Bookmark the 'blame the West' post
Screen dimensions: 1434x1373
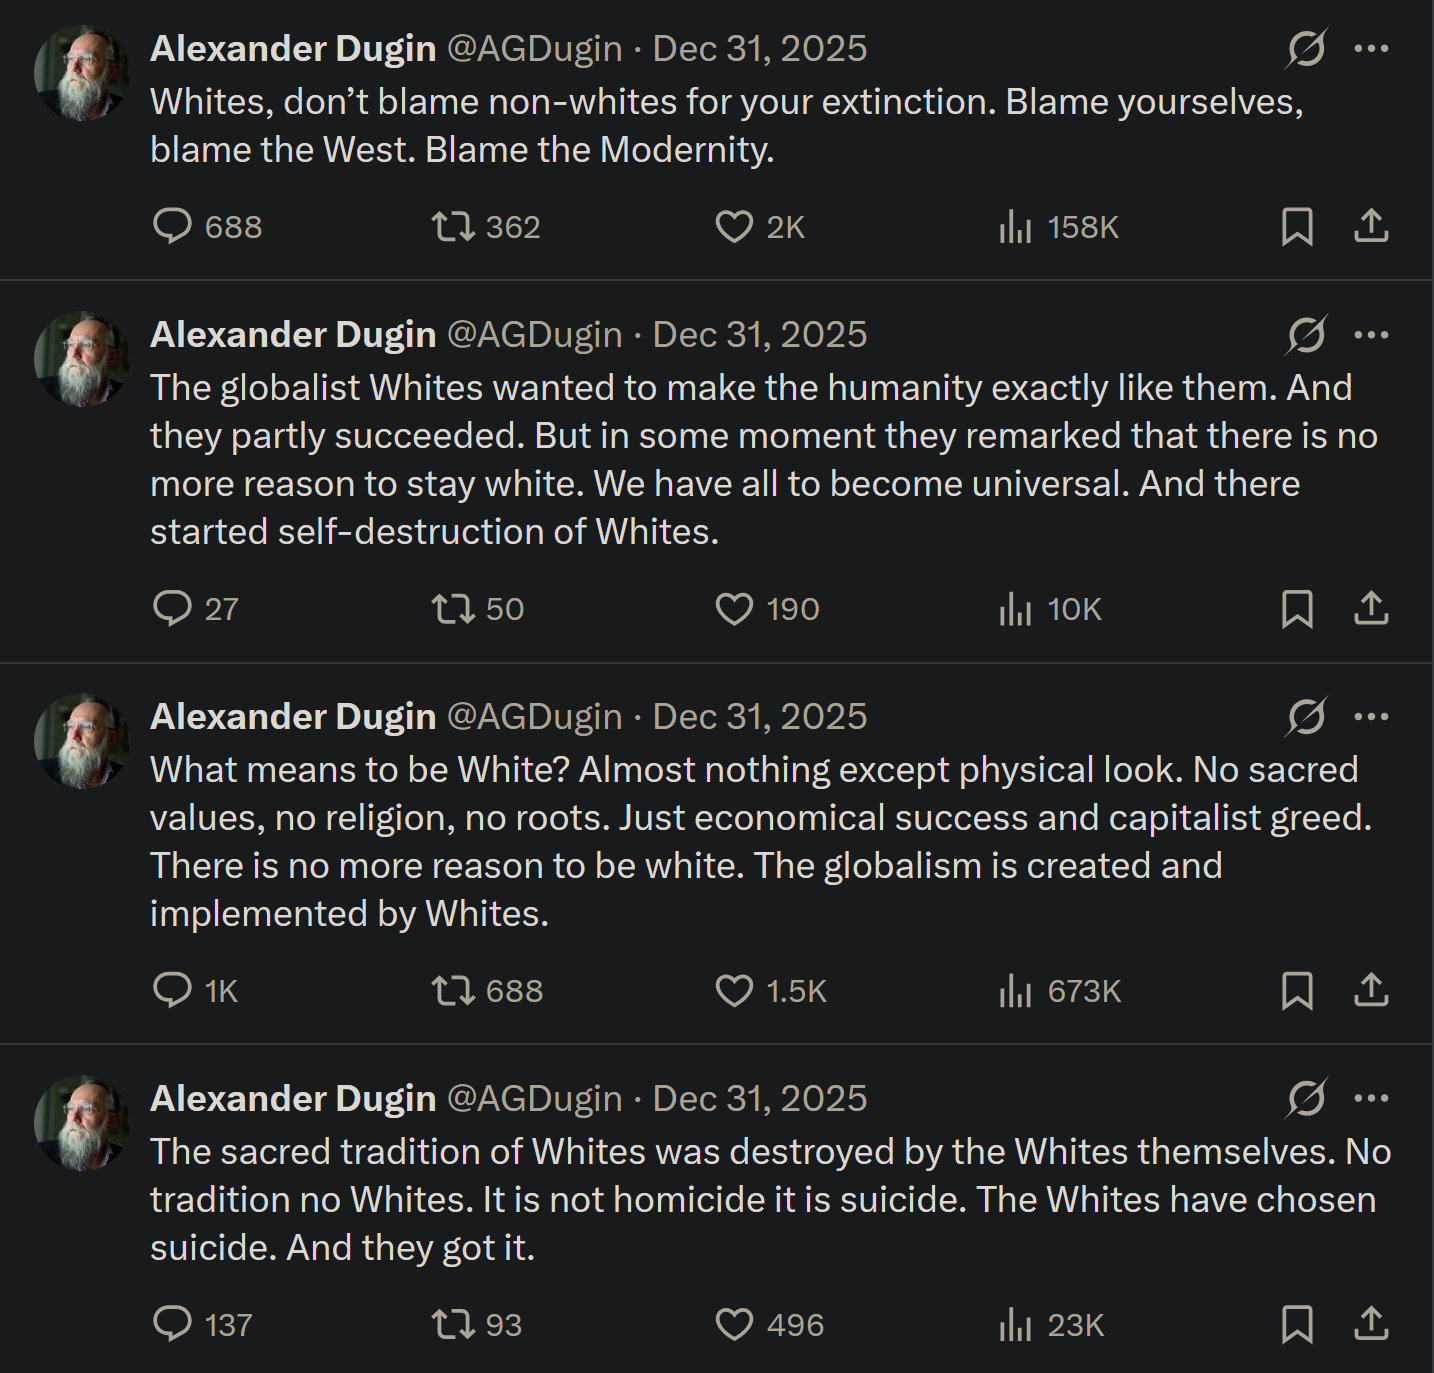pyautogui.click(x=1297, y=226)
